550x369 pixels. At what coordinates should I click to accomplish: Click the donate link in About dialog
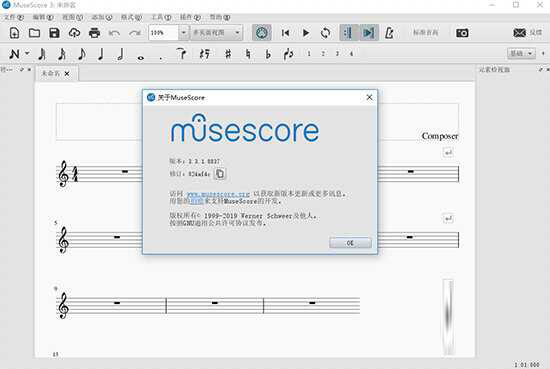tap(196, 201)
